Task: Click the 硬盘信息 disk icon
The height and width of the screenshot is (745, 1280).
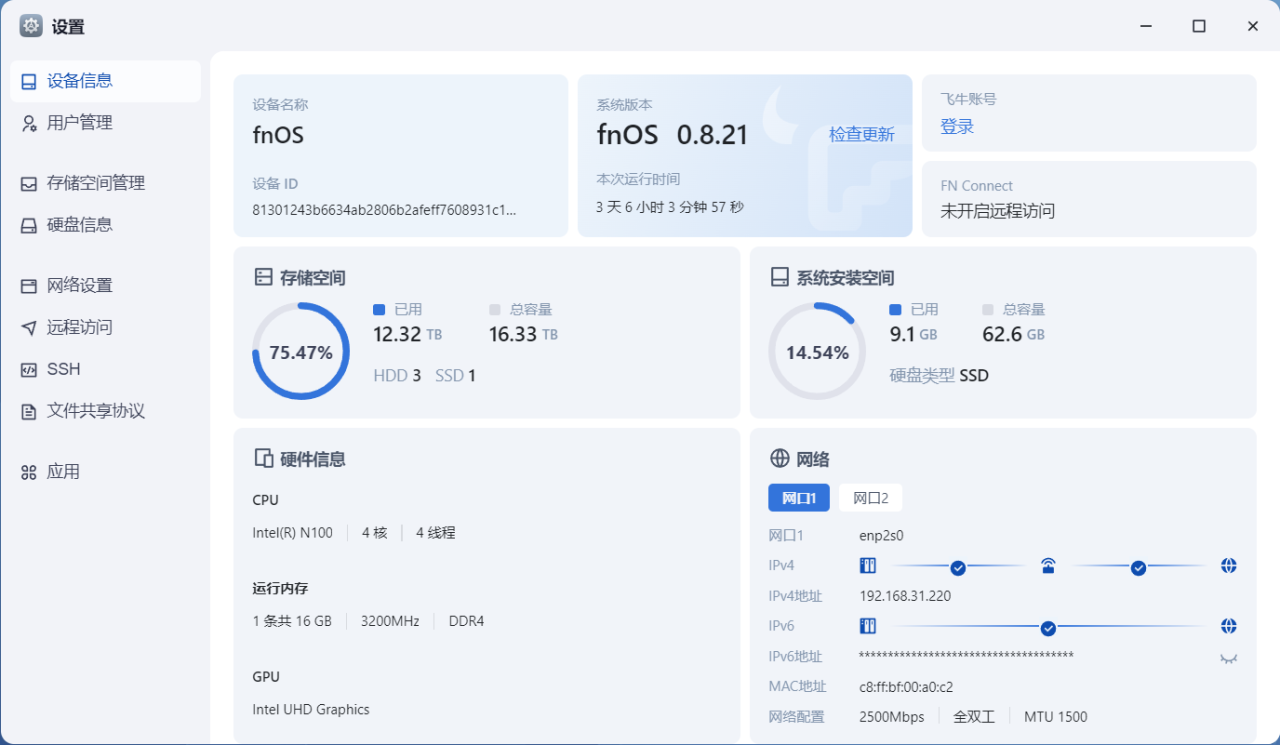Action: pos(29,226)
